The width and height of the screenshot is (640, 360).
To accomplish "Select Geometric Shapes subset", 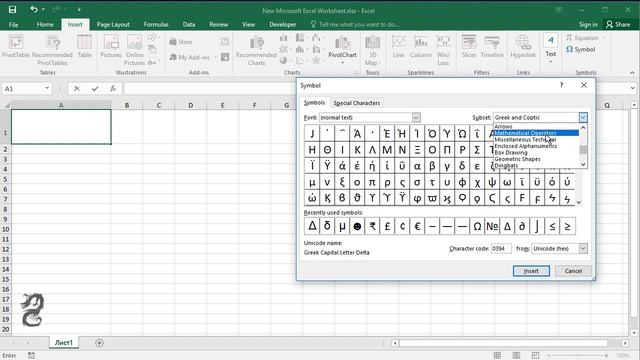I will (536, 159).
